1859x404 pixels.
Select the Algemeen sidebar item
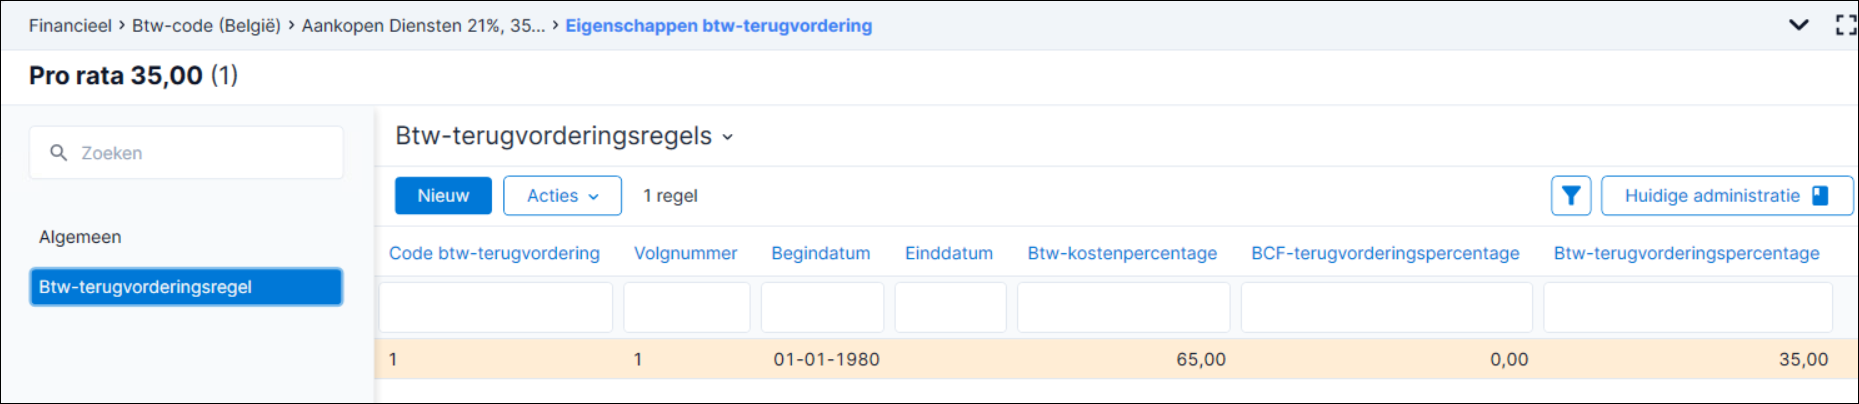click(80, 237)
